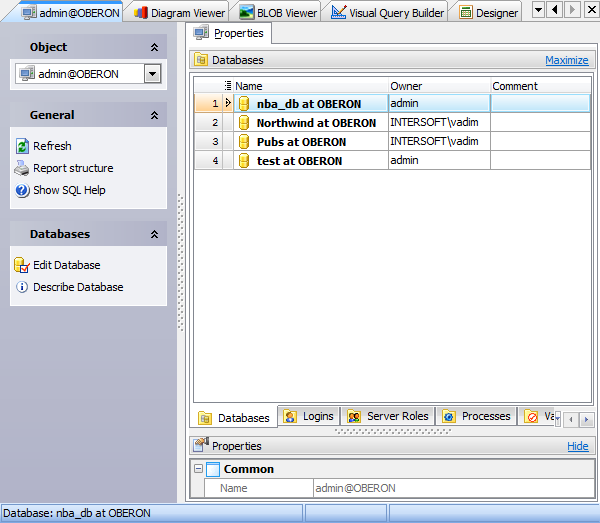Click the Refresh icon in General panel
The height and width of the screenshot is (523, 600).
[22, 146]
